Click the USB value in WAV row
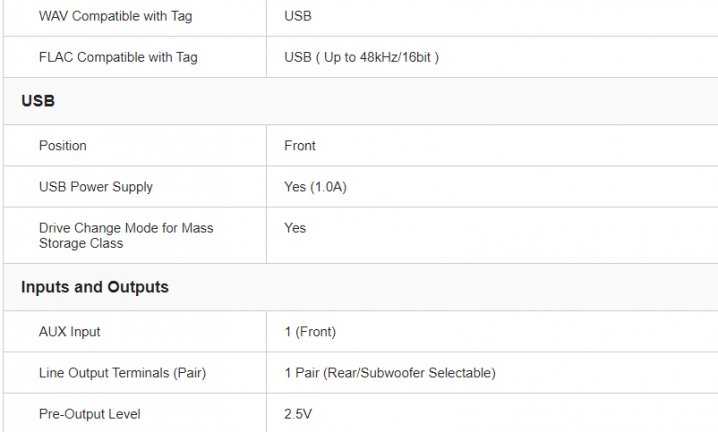The height and width of the screenshot is (432, 718). point(298,16)
